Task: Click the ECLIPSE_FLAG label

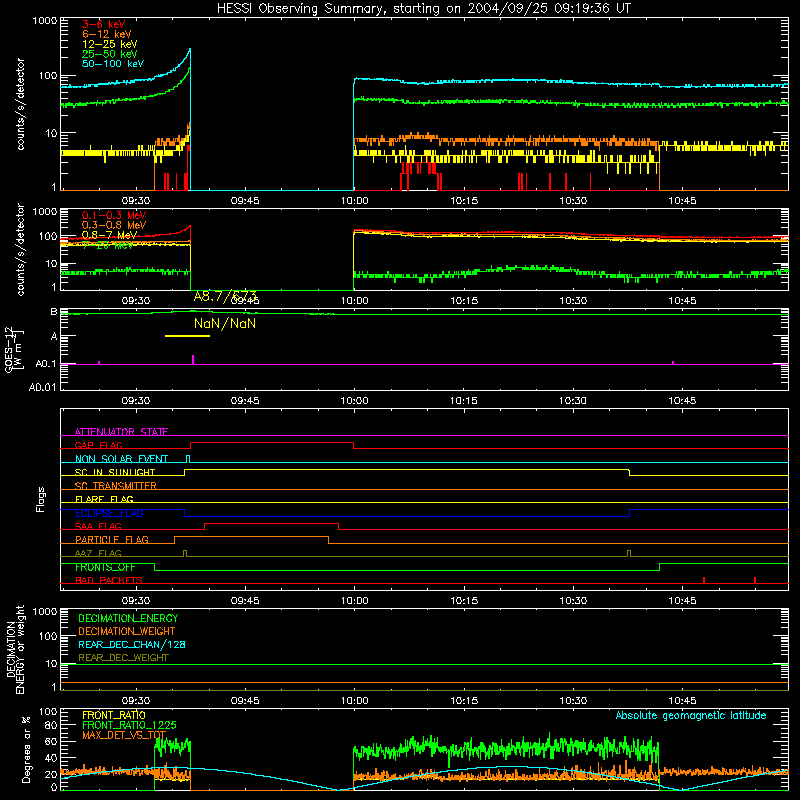Action: (109, 513)
